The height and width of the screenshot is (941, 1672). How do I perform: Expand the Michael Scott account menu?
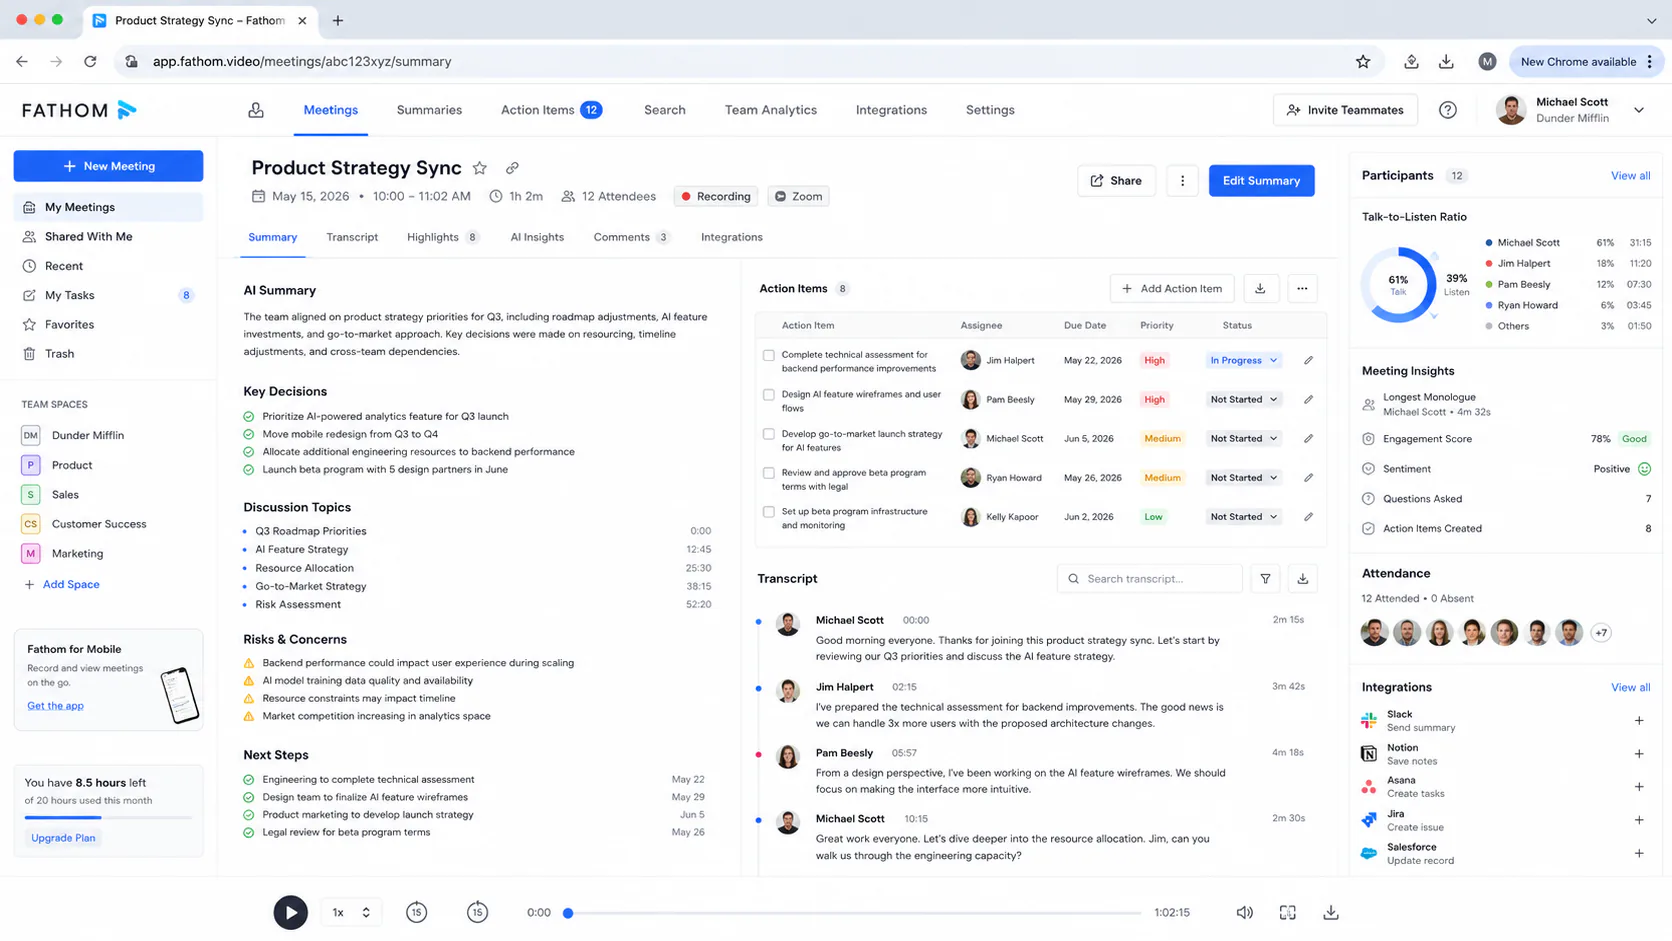click(1639, 110)
